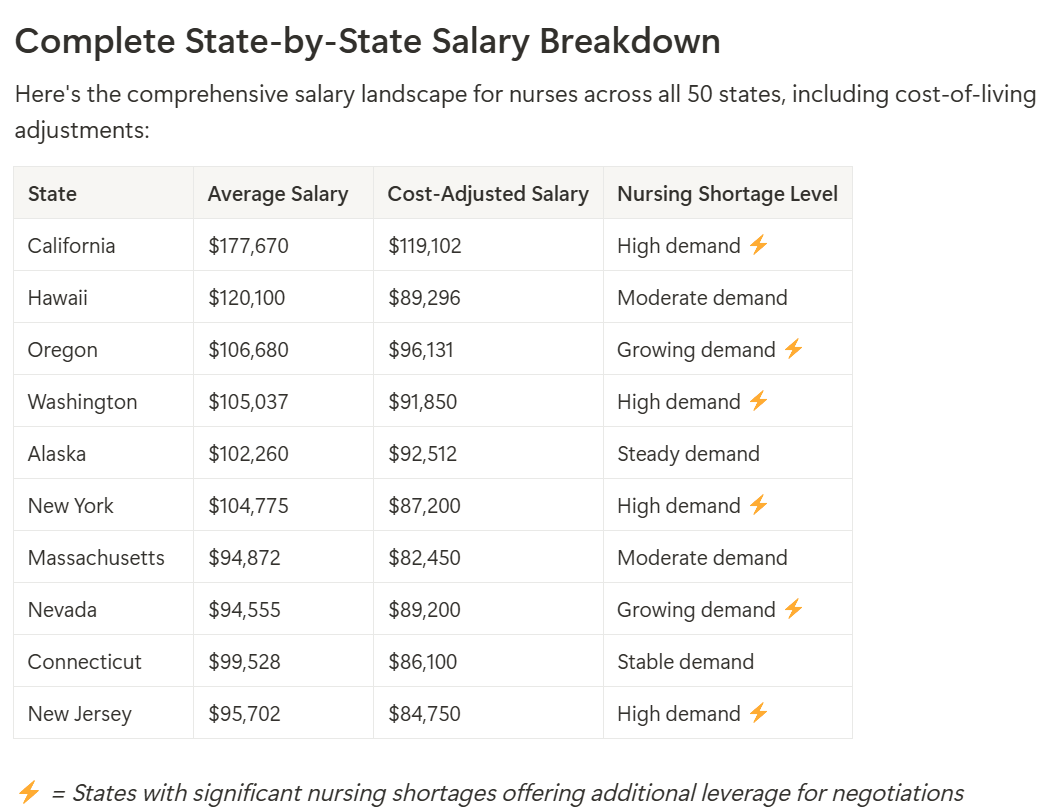Click the lightning bolt in the Washington row

click(x=758, y=401)
